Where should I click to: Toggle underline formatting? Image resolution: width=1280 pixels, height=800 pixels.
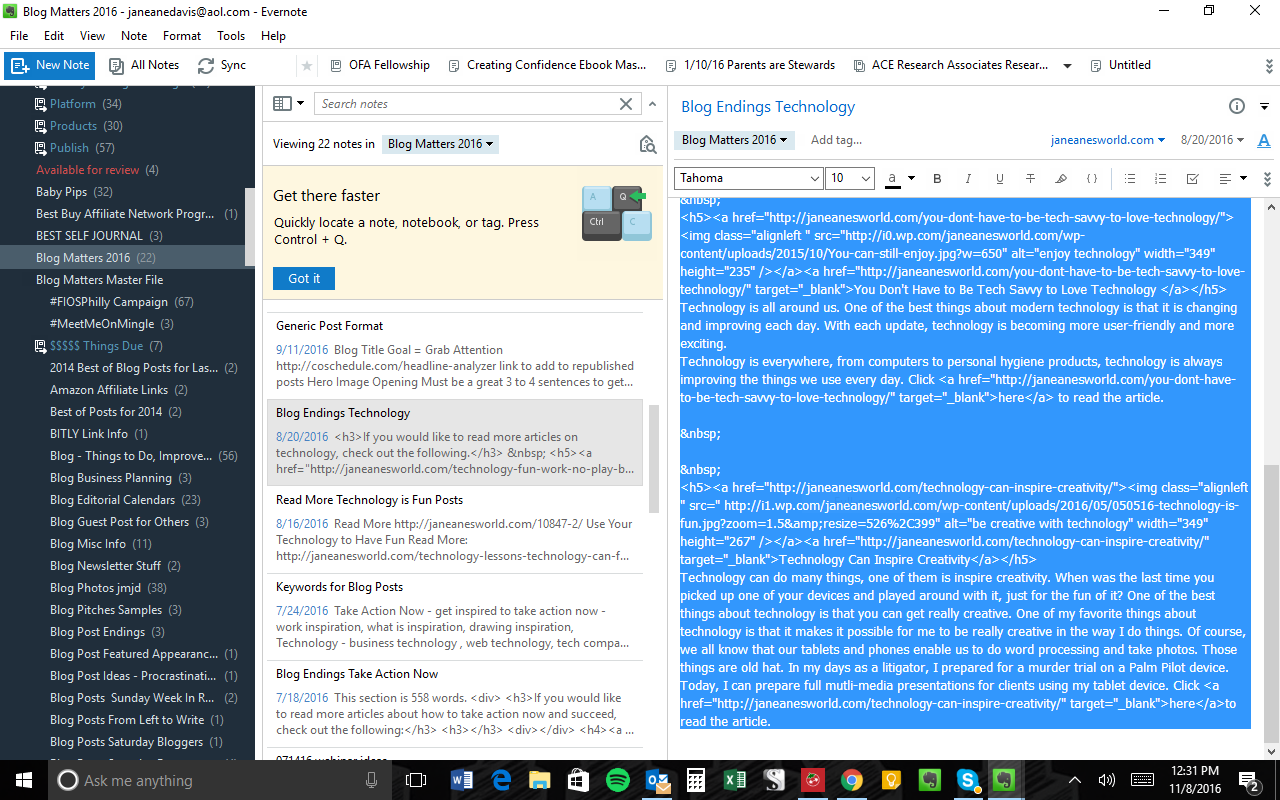click(x=999, y=179)
